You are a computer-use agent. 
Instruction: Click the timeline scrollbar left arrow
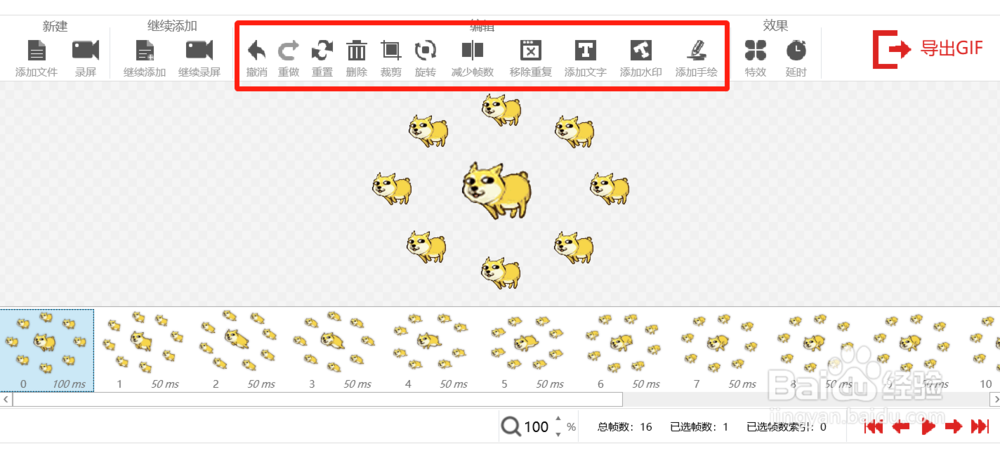[6, 399]
